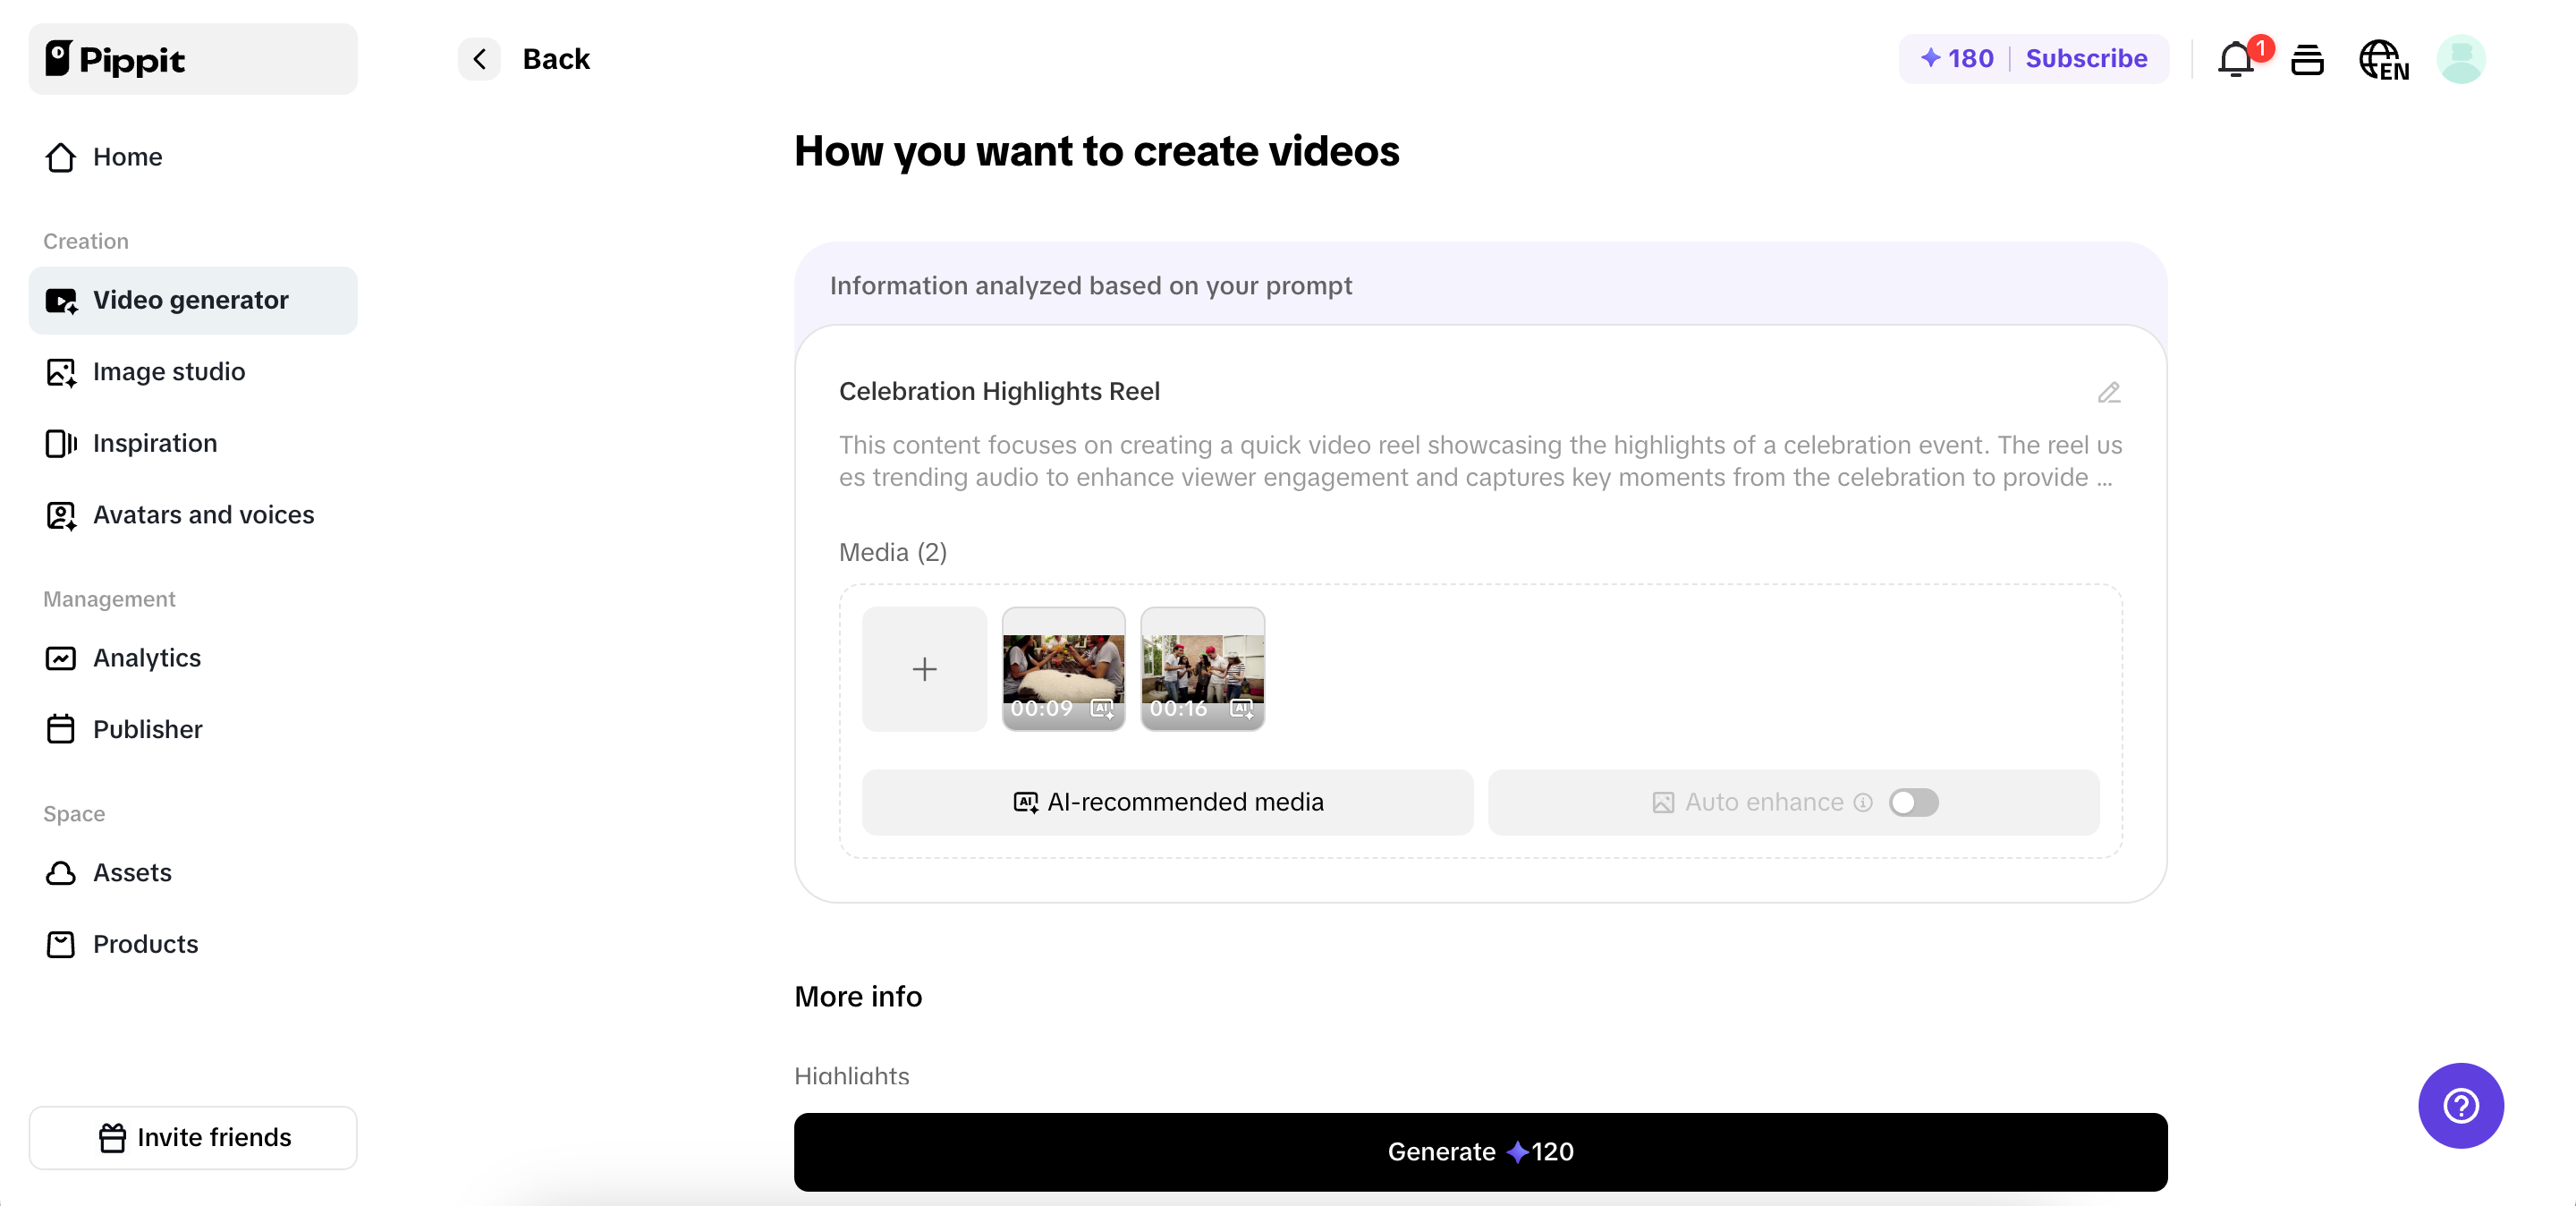Click the plus tile to add more media

coord(924,669)
